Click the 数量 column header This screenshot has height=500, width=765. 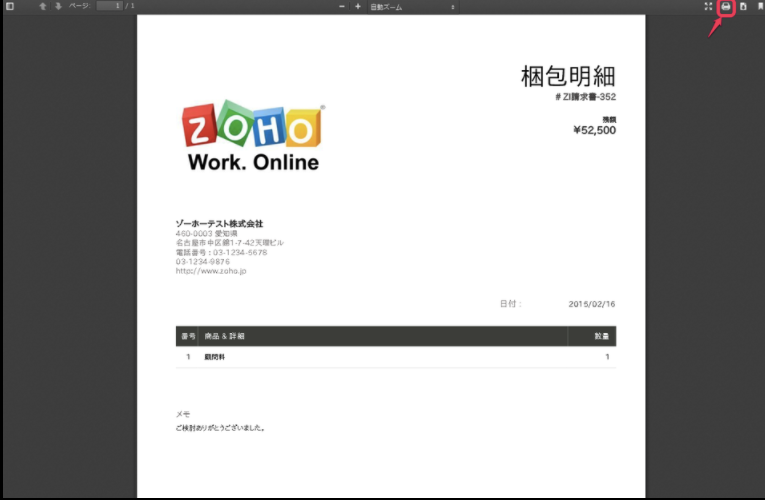click(602, 336)
